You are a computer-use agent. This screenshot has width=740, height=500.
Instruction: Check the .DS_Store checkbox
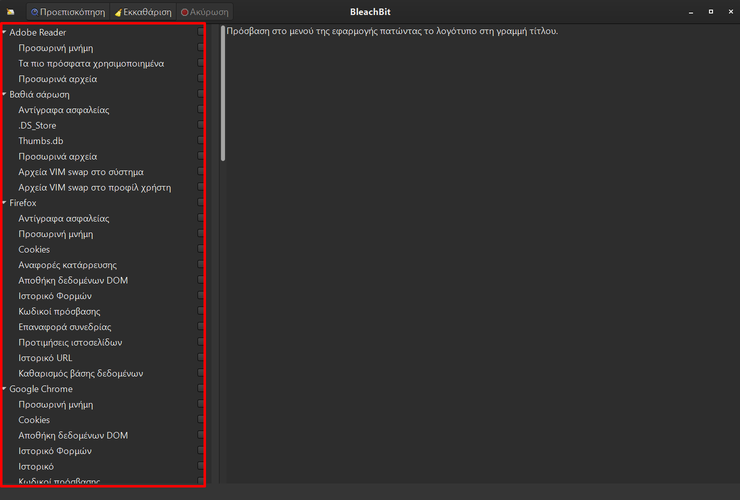[x=201, y=125]
